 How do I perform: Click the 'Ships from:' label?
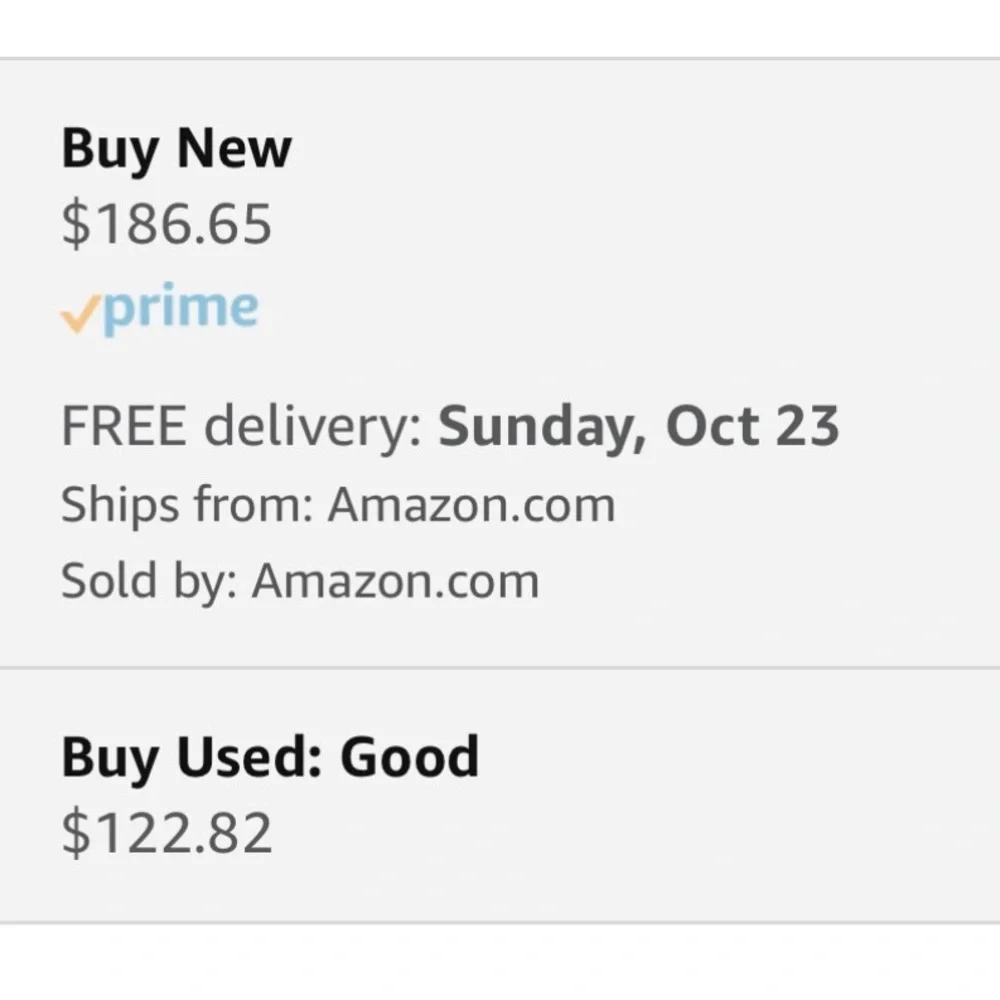[x=187, y=504]
